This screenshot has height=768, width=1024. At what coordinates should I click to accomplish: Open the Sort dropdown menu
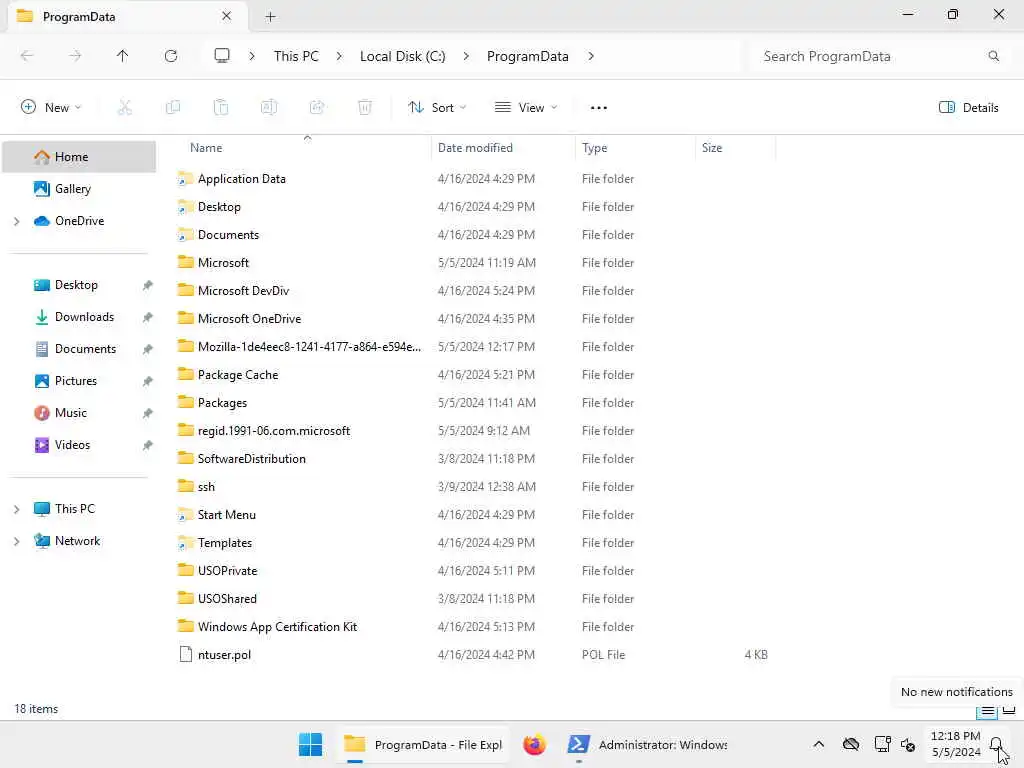coord(437,108)
